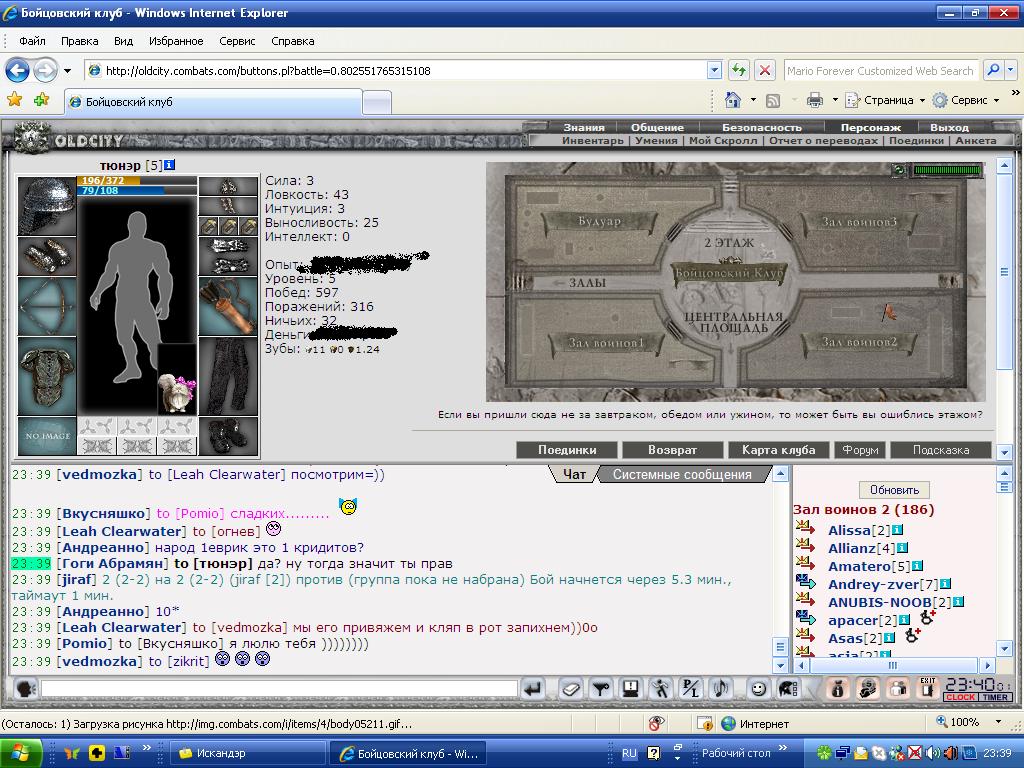Click the Mario Forever search box
This screenshot has height=768, width=1024.
click(x=880, y=71)
